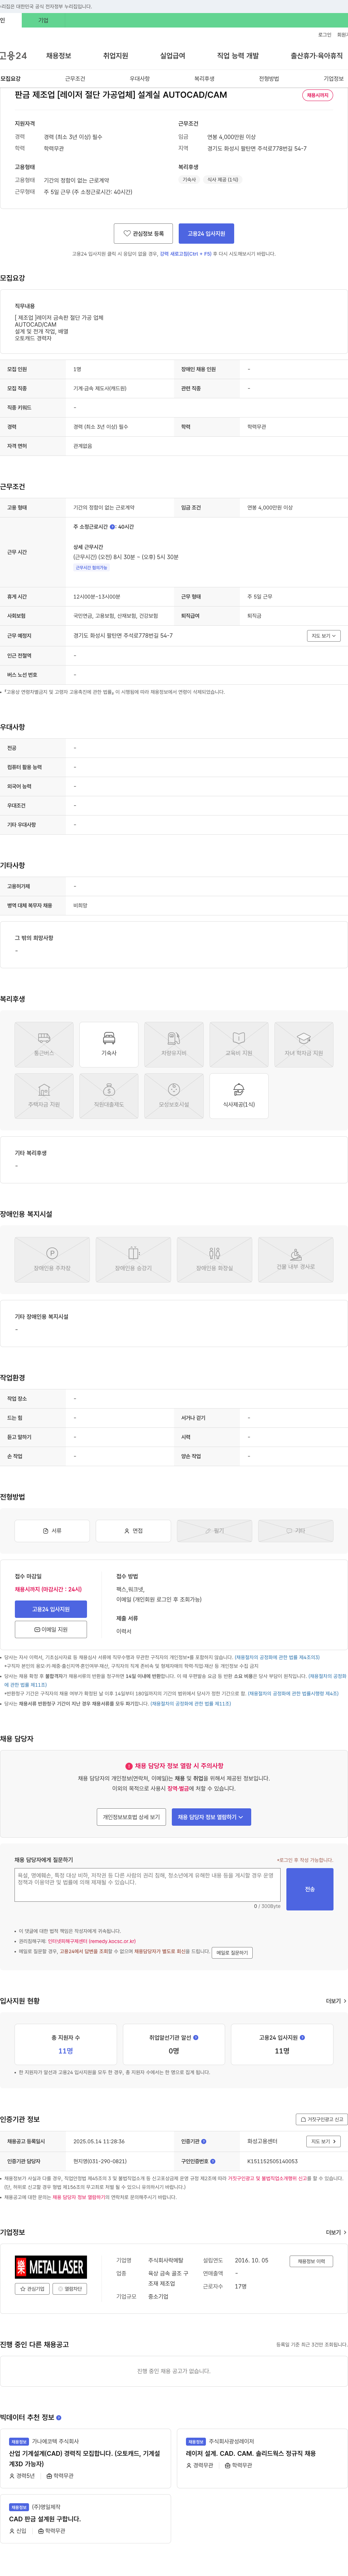
Task: Open 더보기 beside 입사지원 현황
Action: 336,2001
